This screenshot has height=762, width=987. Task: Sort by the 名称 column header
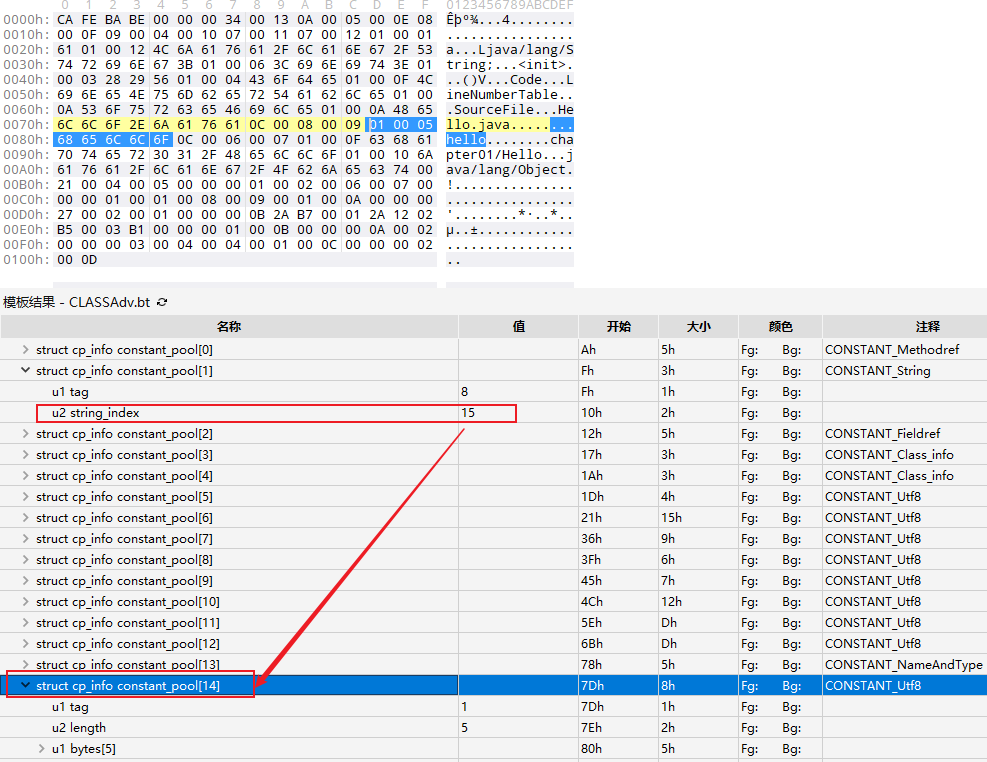[x=229, y=327]
